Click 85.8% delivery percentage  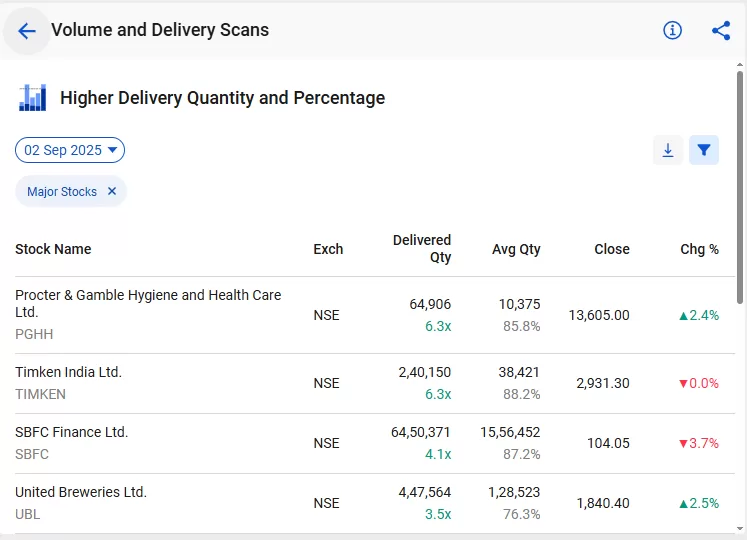[522, 326]
